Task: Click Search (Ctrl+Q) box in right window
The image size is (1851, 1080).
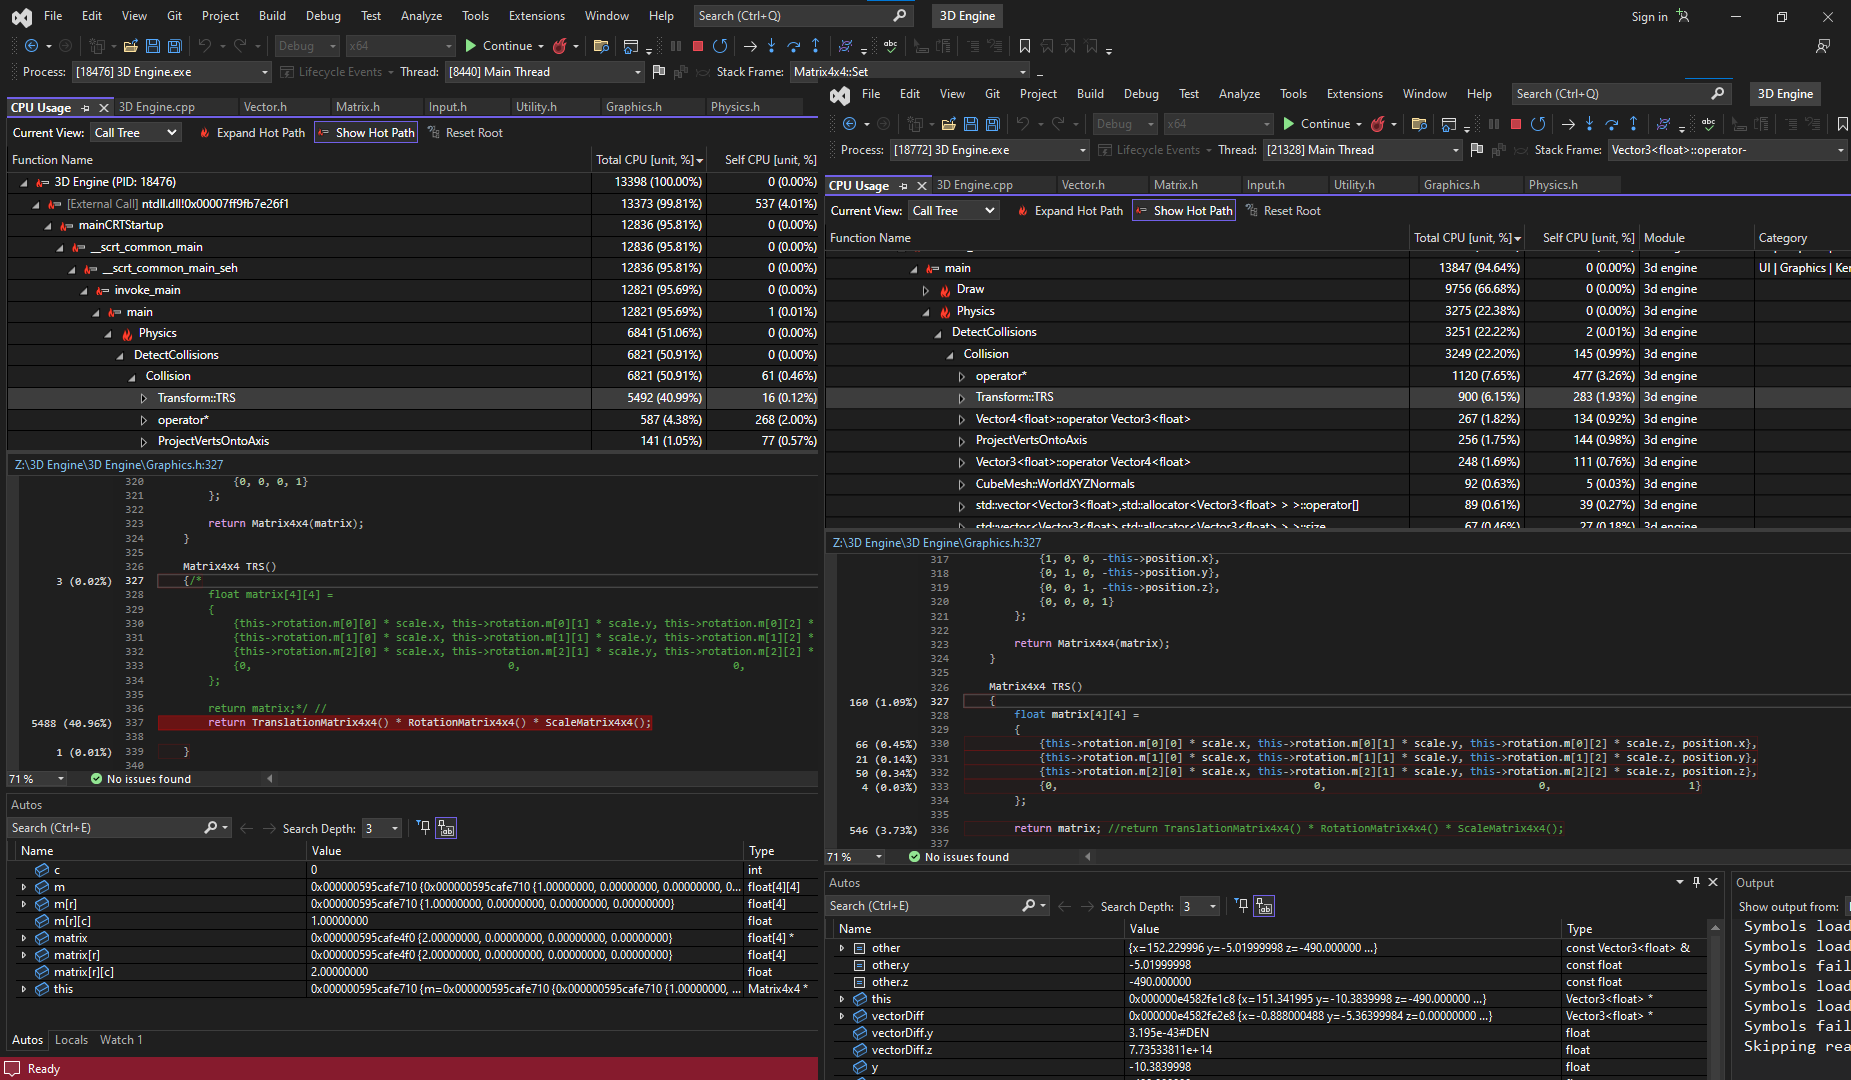Action: pyautogui.click(x=1621, y=94)
